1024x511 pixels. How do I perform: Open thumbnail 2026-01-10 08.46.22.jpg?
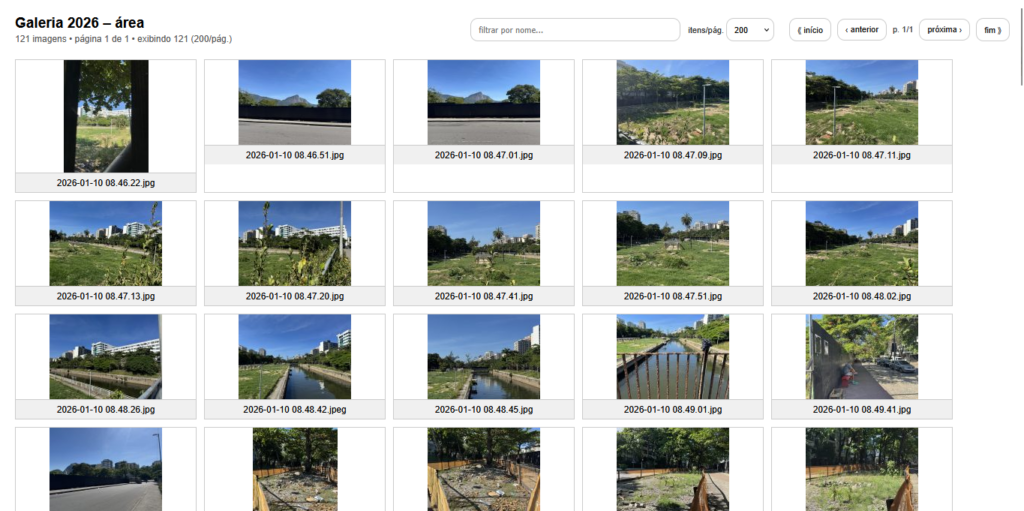pyautogui.click(x=106, y=116)
